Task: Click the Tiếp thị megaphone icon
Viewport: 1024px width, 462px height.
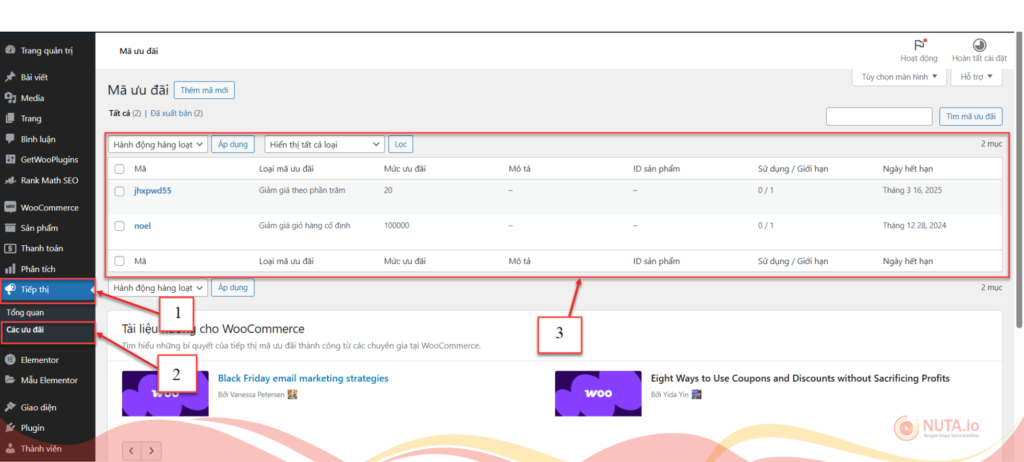Action: (x=10, y=289)
